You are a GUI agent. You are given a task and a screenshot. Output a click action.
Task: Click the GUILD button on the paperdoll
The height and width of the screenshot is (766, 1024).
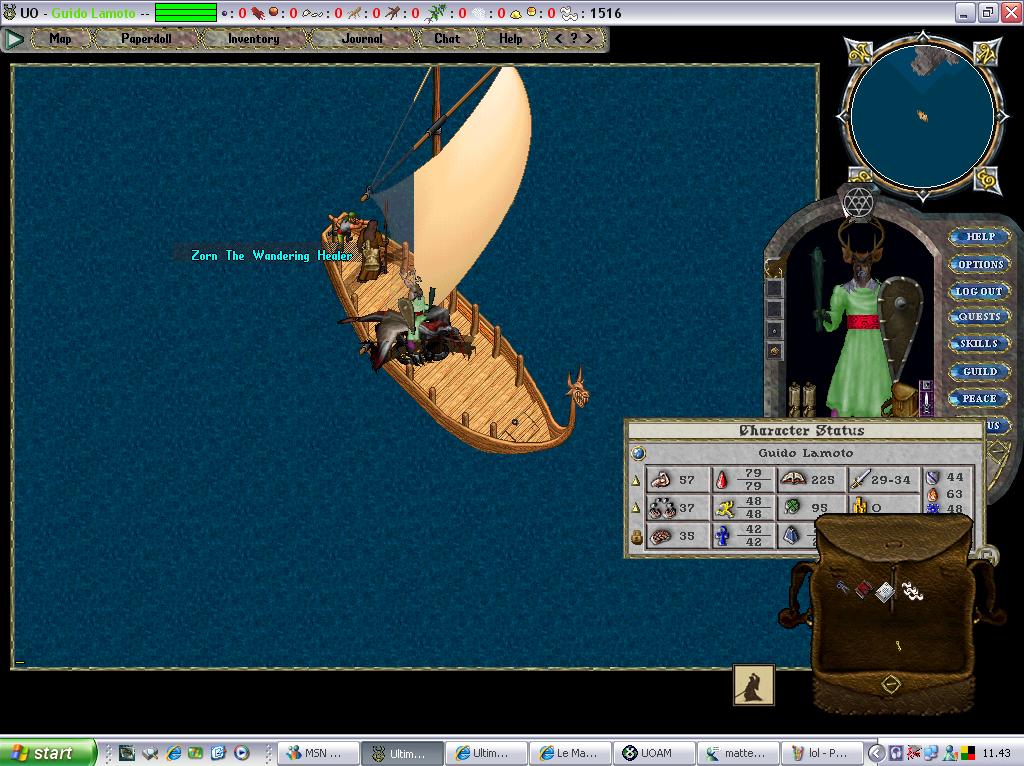tap(980, 371)
